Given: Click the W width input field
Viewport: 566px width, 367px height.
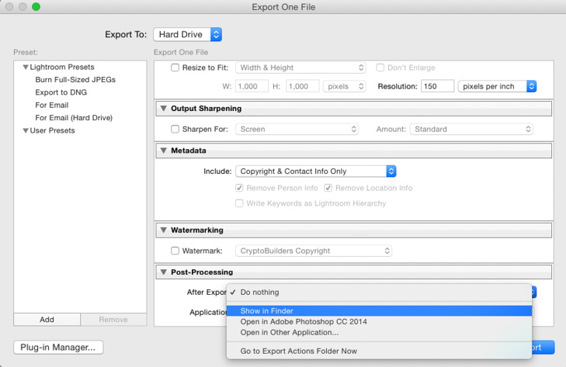Looking at the screenshot, I should click(252, 87).
